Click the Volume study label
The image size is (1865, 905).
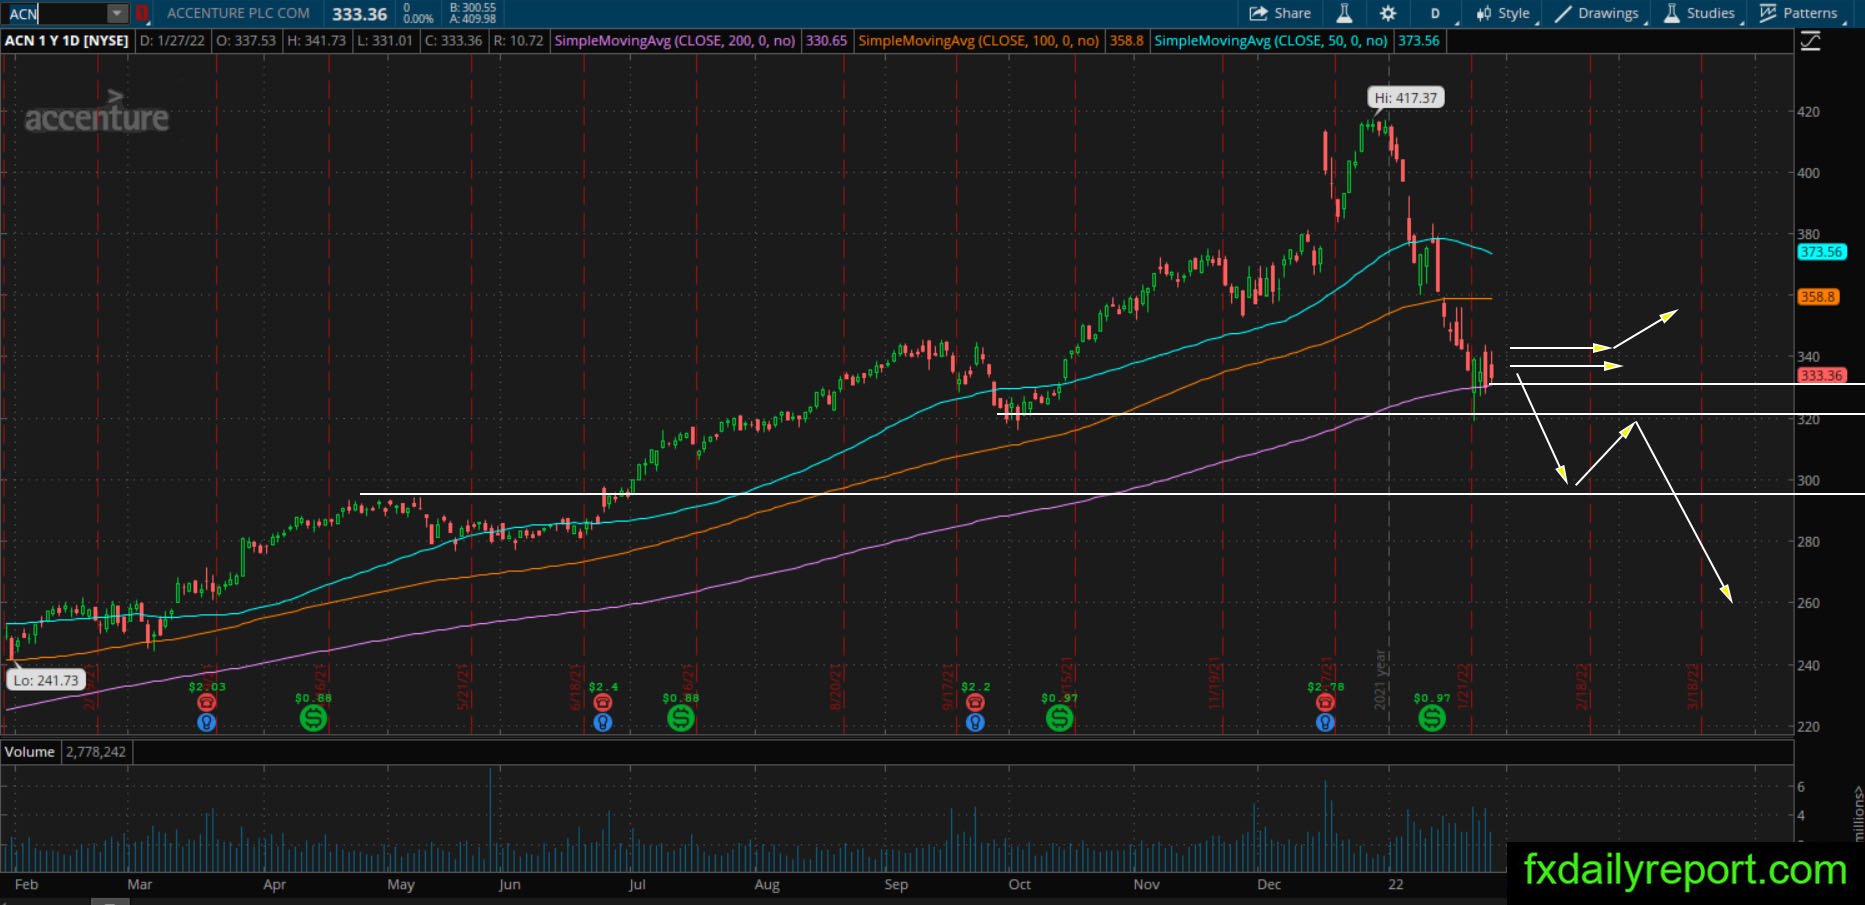coord(29,752)
